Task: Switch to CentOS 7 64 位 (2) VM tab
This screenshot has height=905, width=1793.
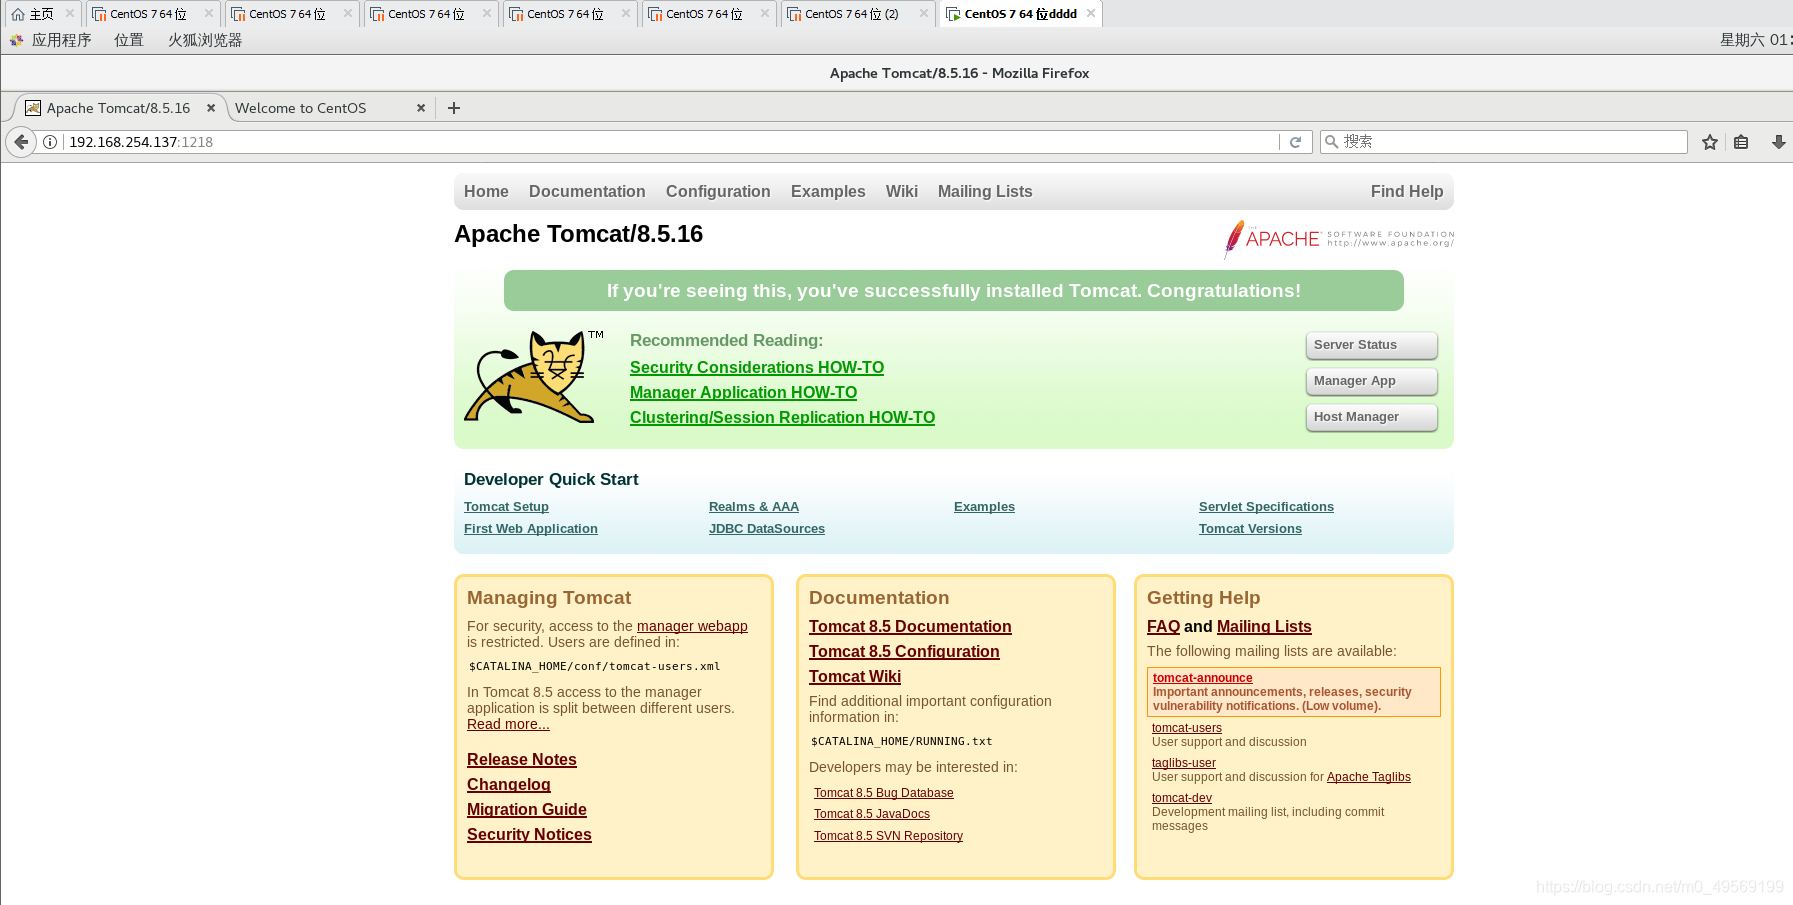Action: (851, 14)
